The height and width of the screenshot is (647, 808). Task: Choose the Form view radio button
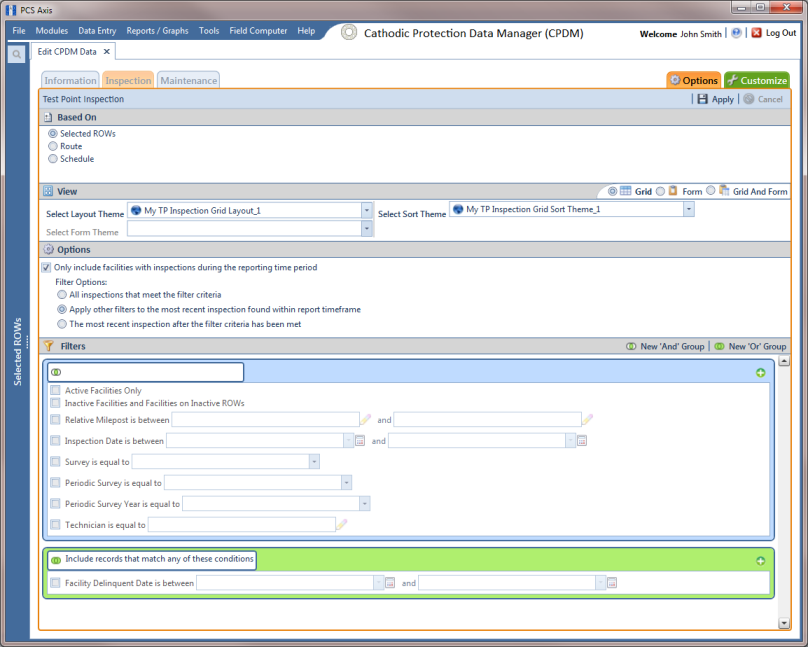660,191
